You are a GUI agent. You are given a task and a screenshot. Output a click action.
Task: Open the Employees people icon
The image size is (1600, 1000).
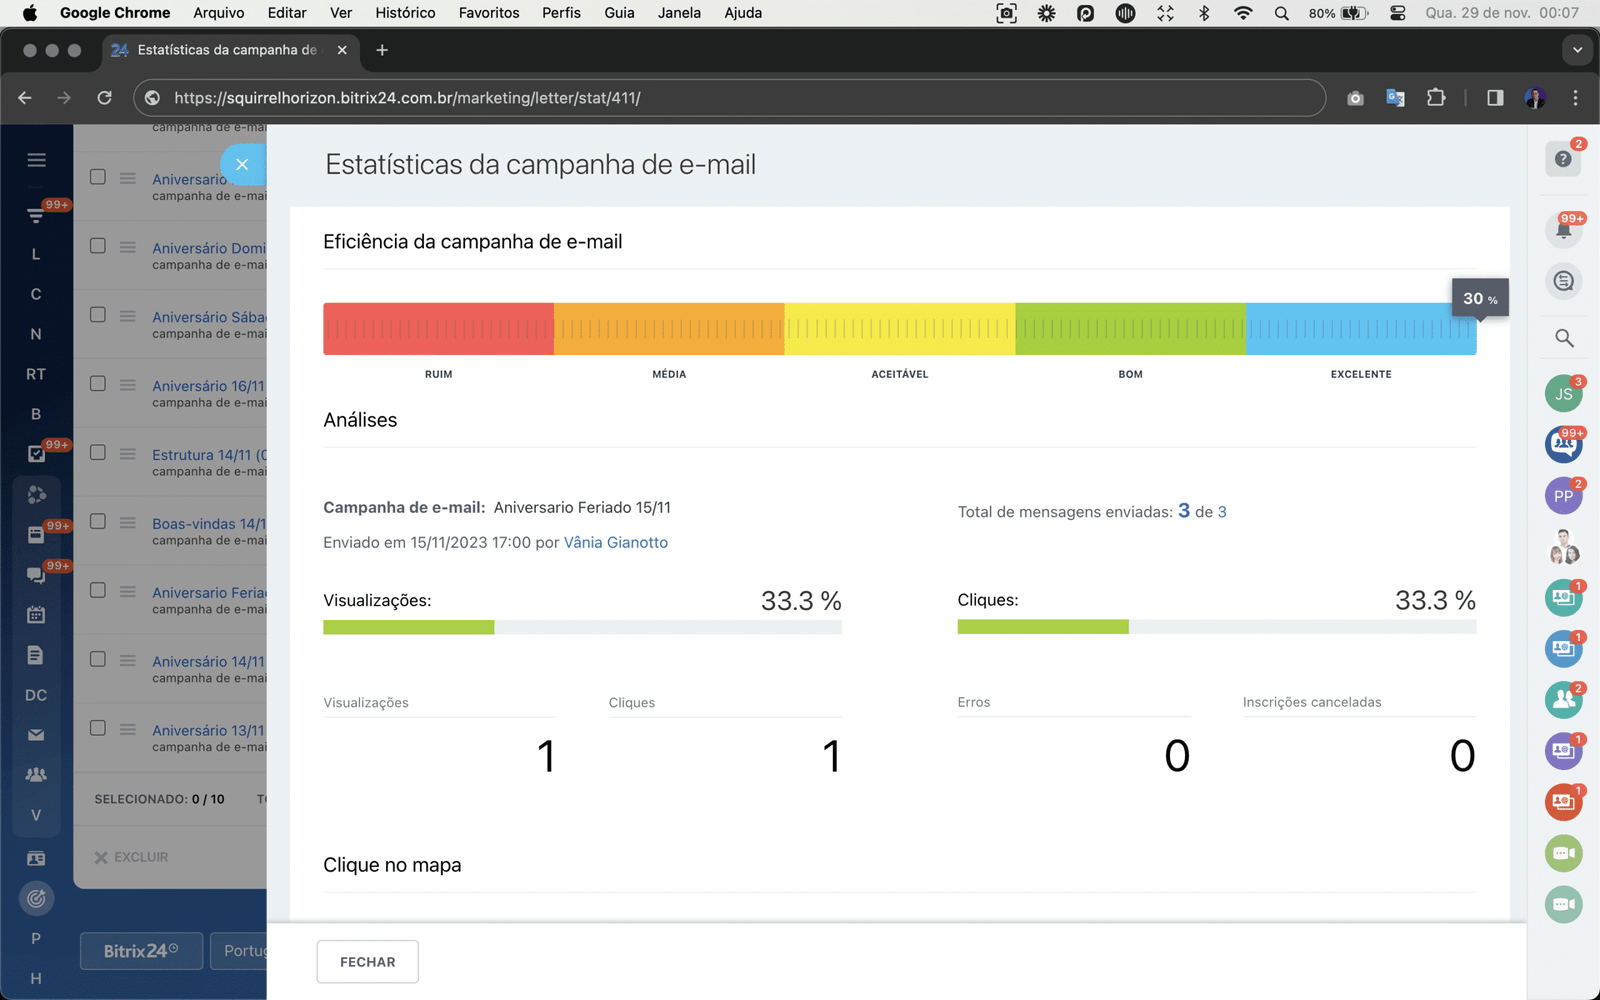36,774
